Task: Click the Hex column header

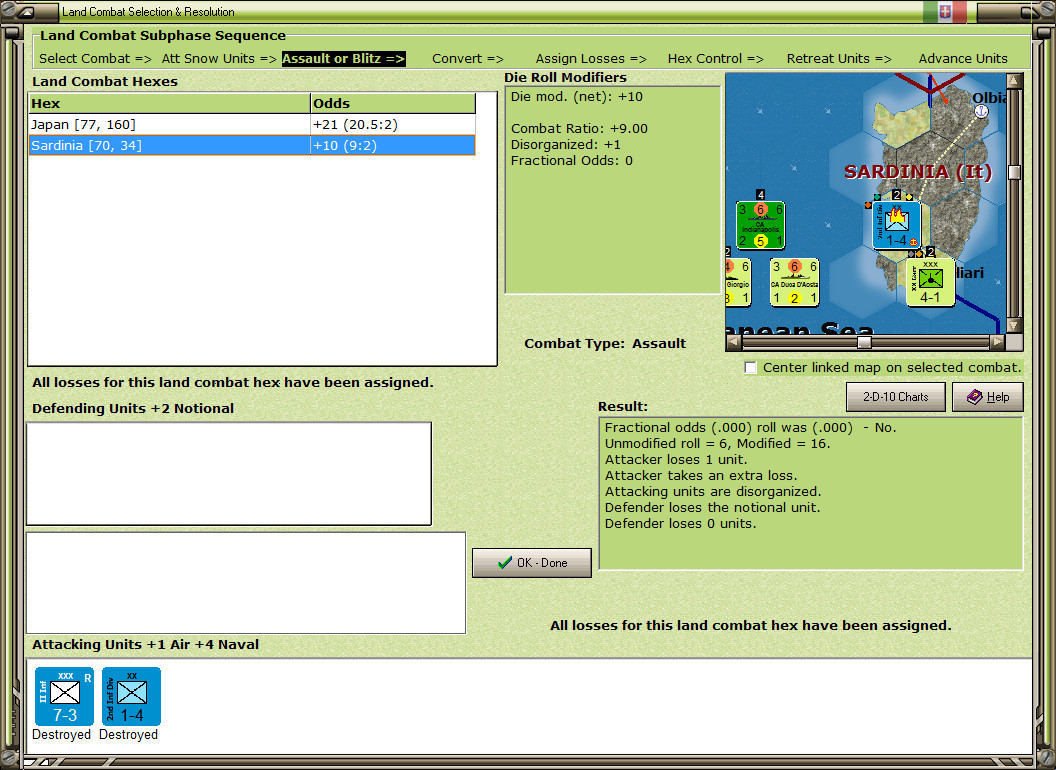Action: pyautogui.click(x=169, y=104)
